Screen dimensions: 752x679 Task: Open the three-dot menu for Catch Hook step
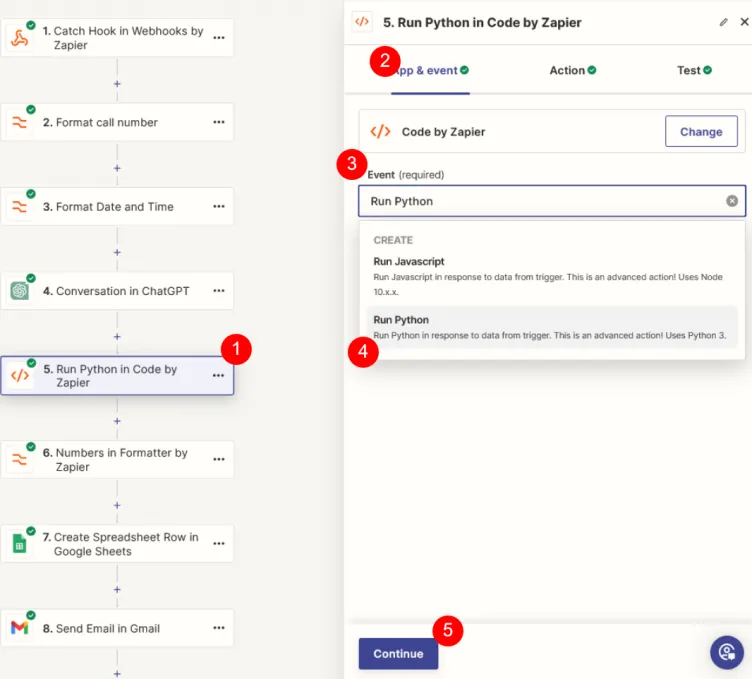219,38
